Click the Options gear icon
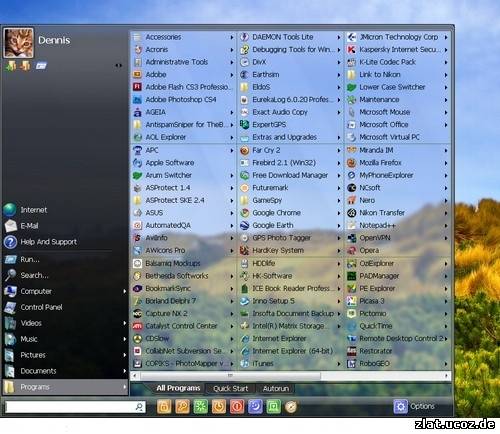This screenshot has width=500, height=434. [401, 407]
